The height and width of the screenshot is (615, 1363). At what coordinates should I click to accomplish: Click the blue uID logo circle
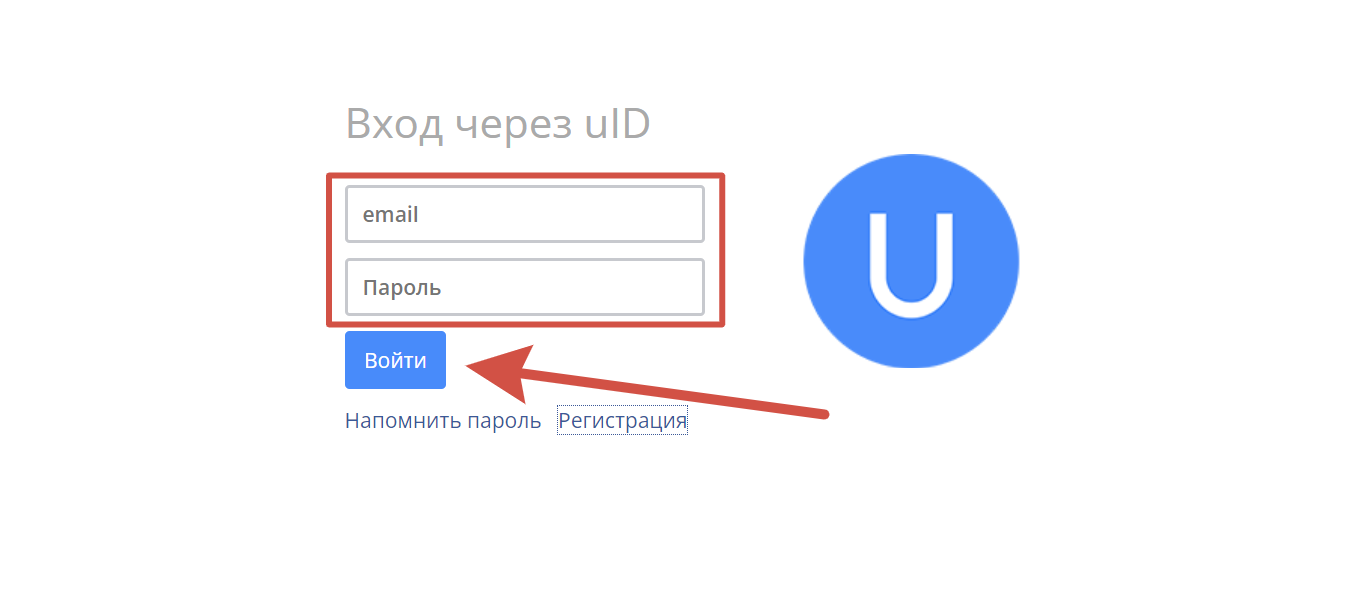[911, 261]
